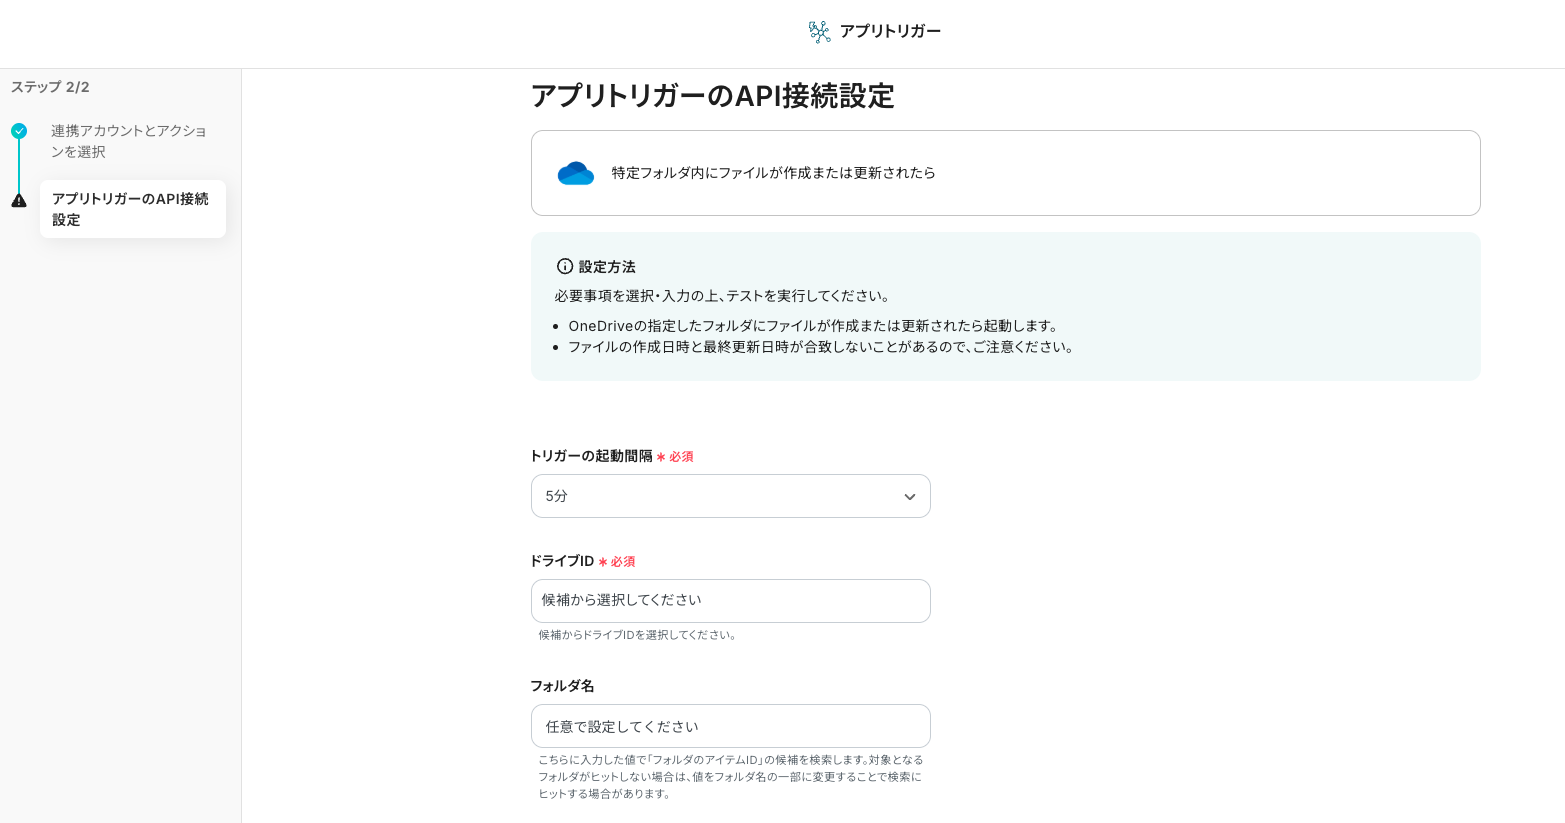Click the teal completed-step checkmark icon
The width and height of the screenshot is (1565, 823).
coord(19,131)
